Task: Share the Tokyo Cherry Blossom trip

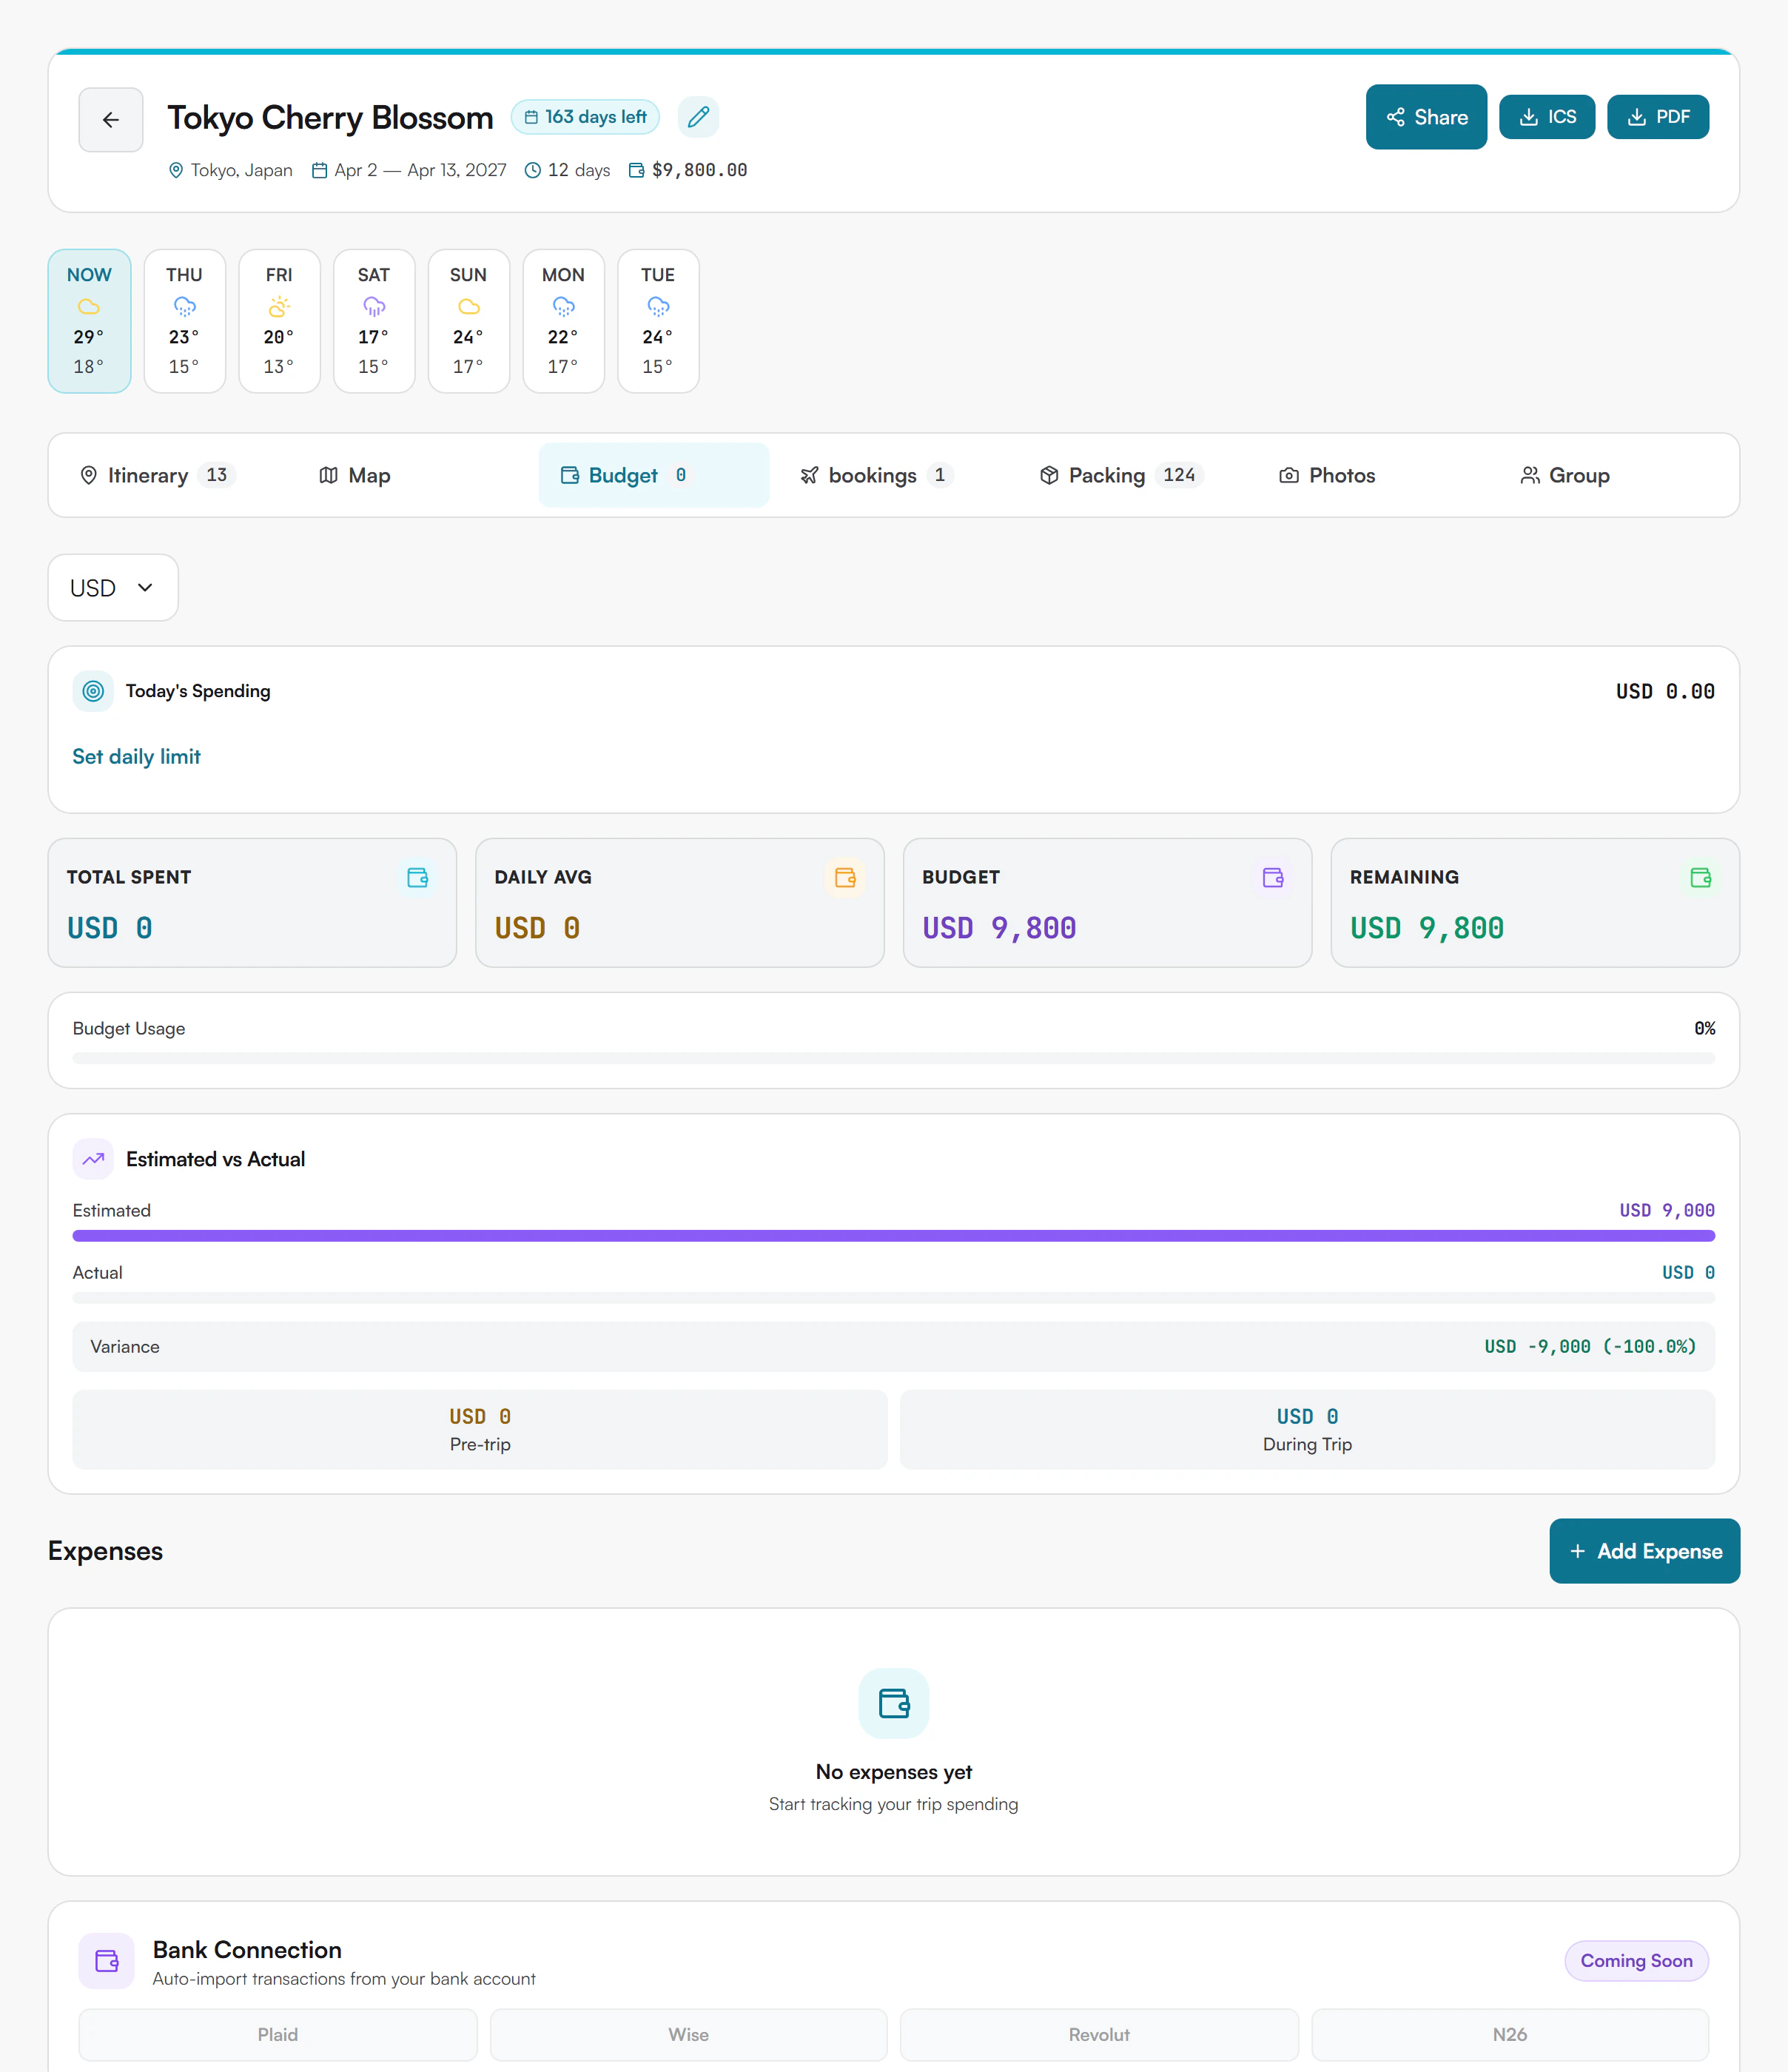Action: tap(1426, 117)
